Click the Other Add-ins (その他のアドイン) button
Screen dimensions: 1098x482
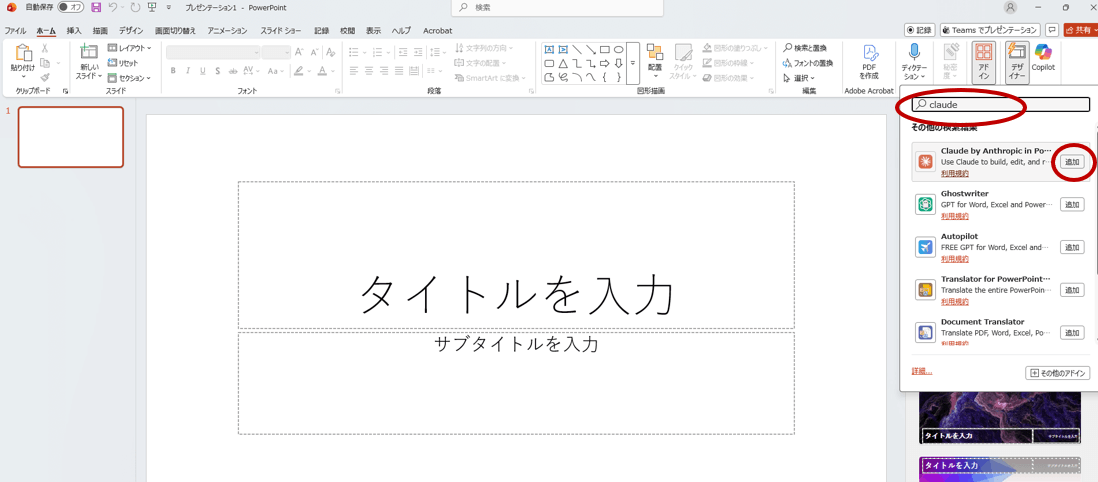point(1057,373)
